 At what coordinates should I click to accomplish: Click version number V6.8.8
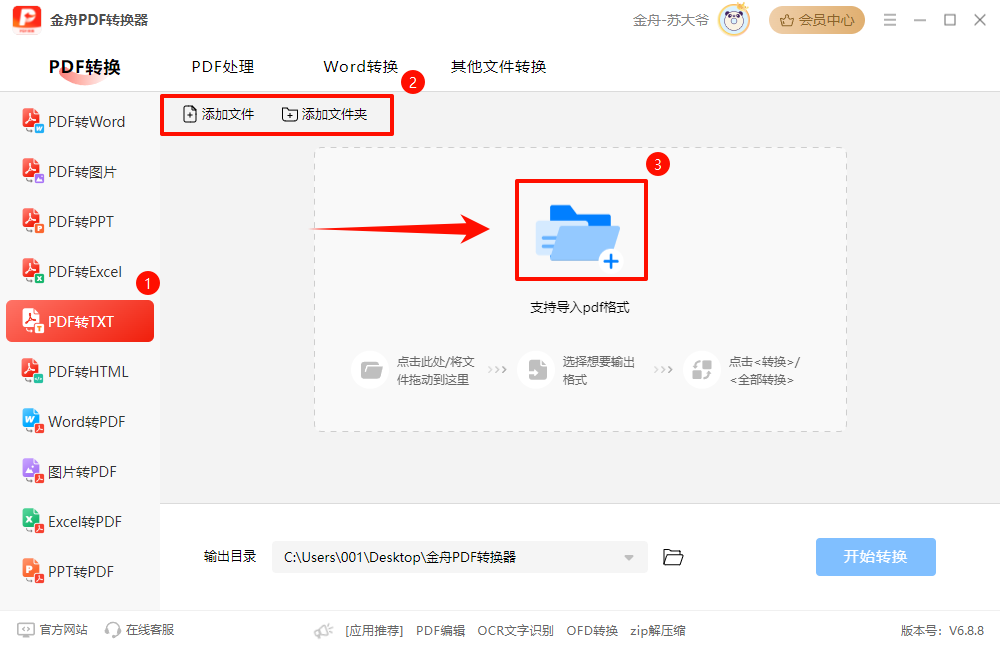(967, 631)
